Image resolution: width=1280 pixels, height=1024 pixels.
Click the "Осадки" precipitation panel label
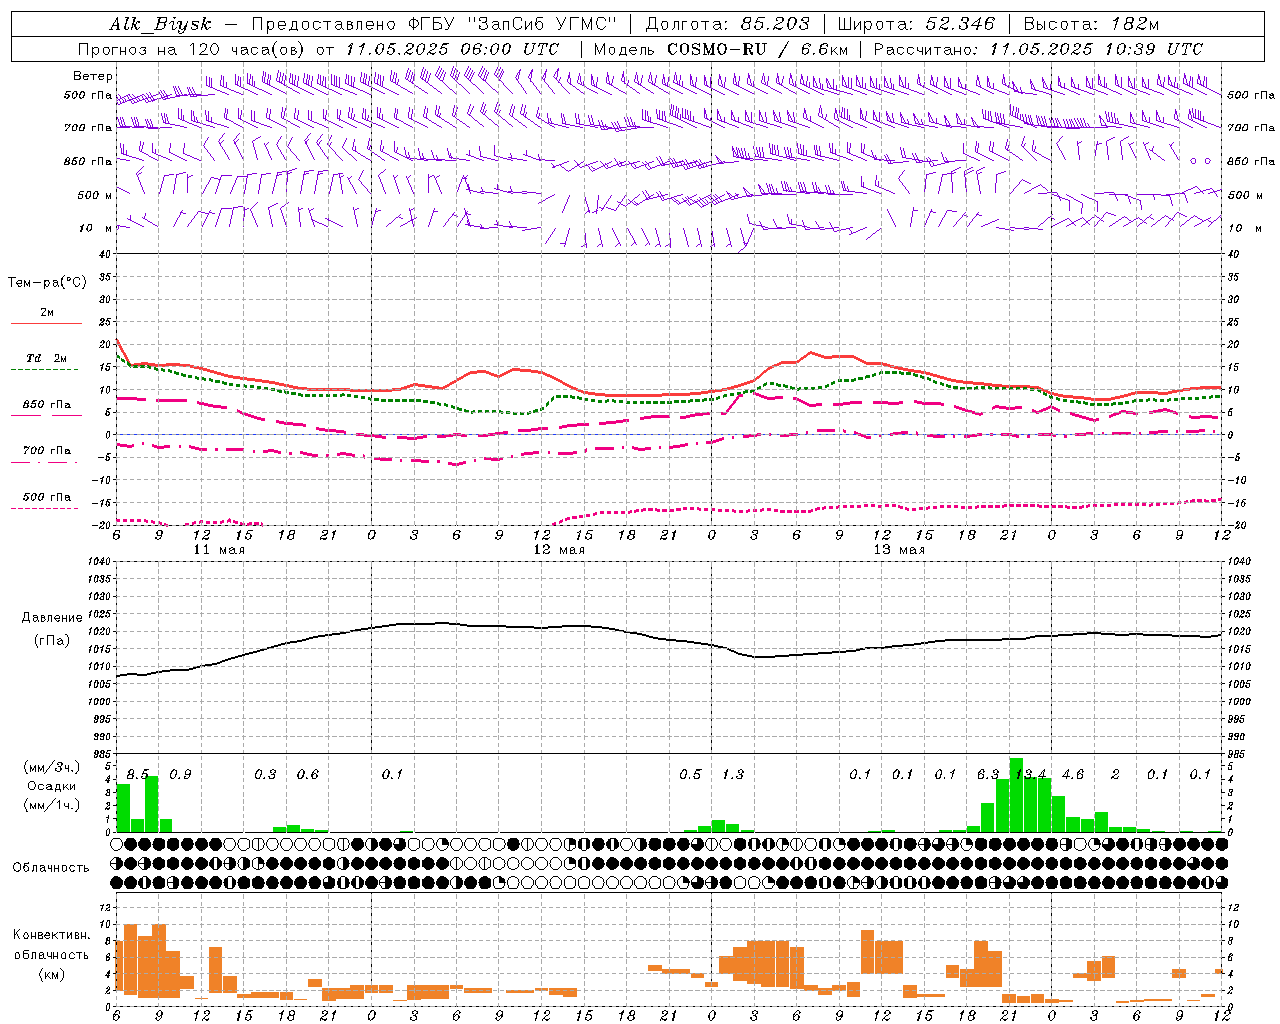(51, 786)
